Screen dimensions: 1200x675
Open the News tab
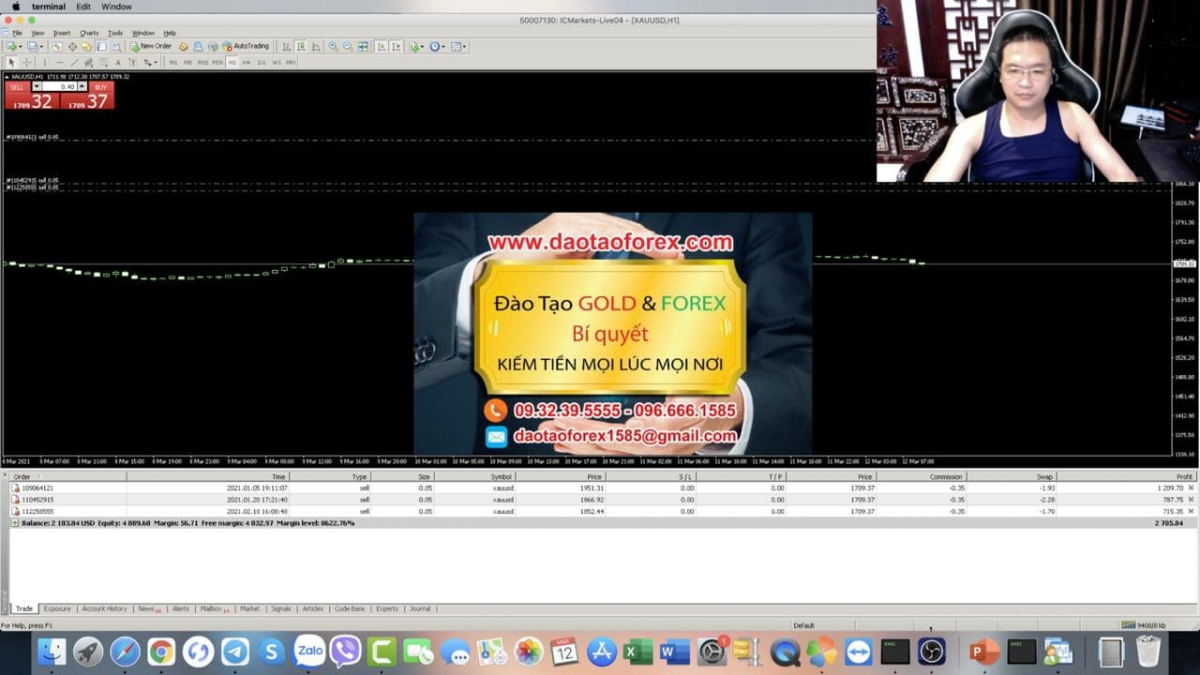pyautogui.click(x=148, y=608)
